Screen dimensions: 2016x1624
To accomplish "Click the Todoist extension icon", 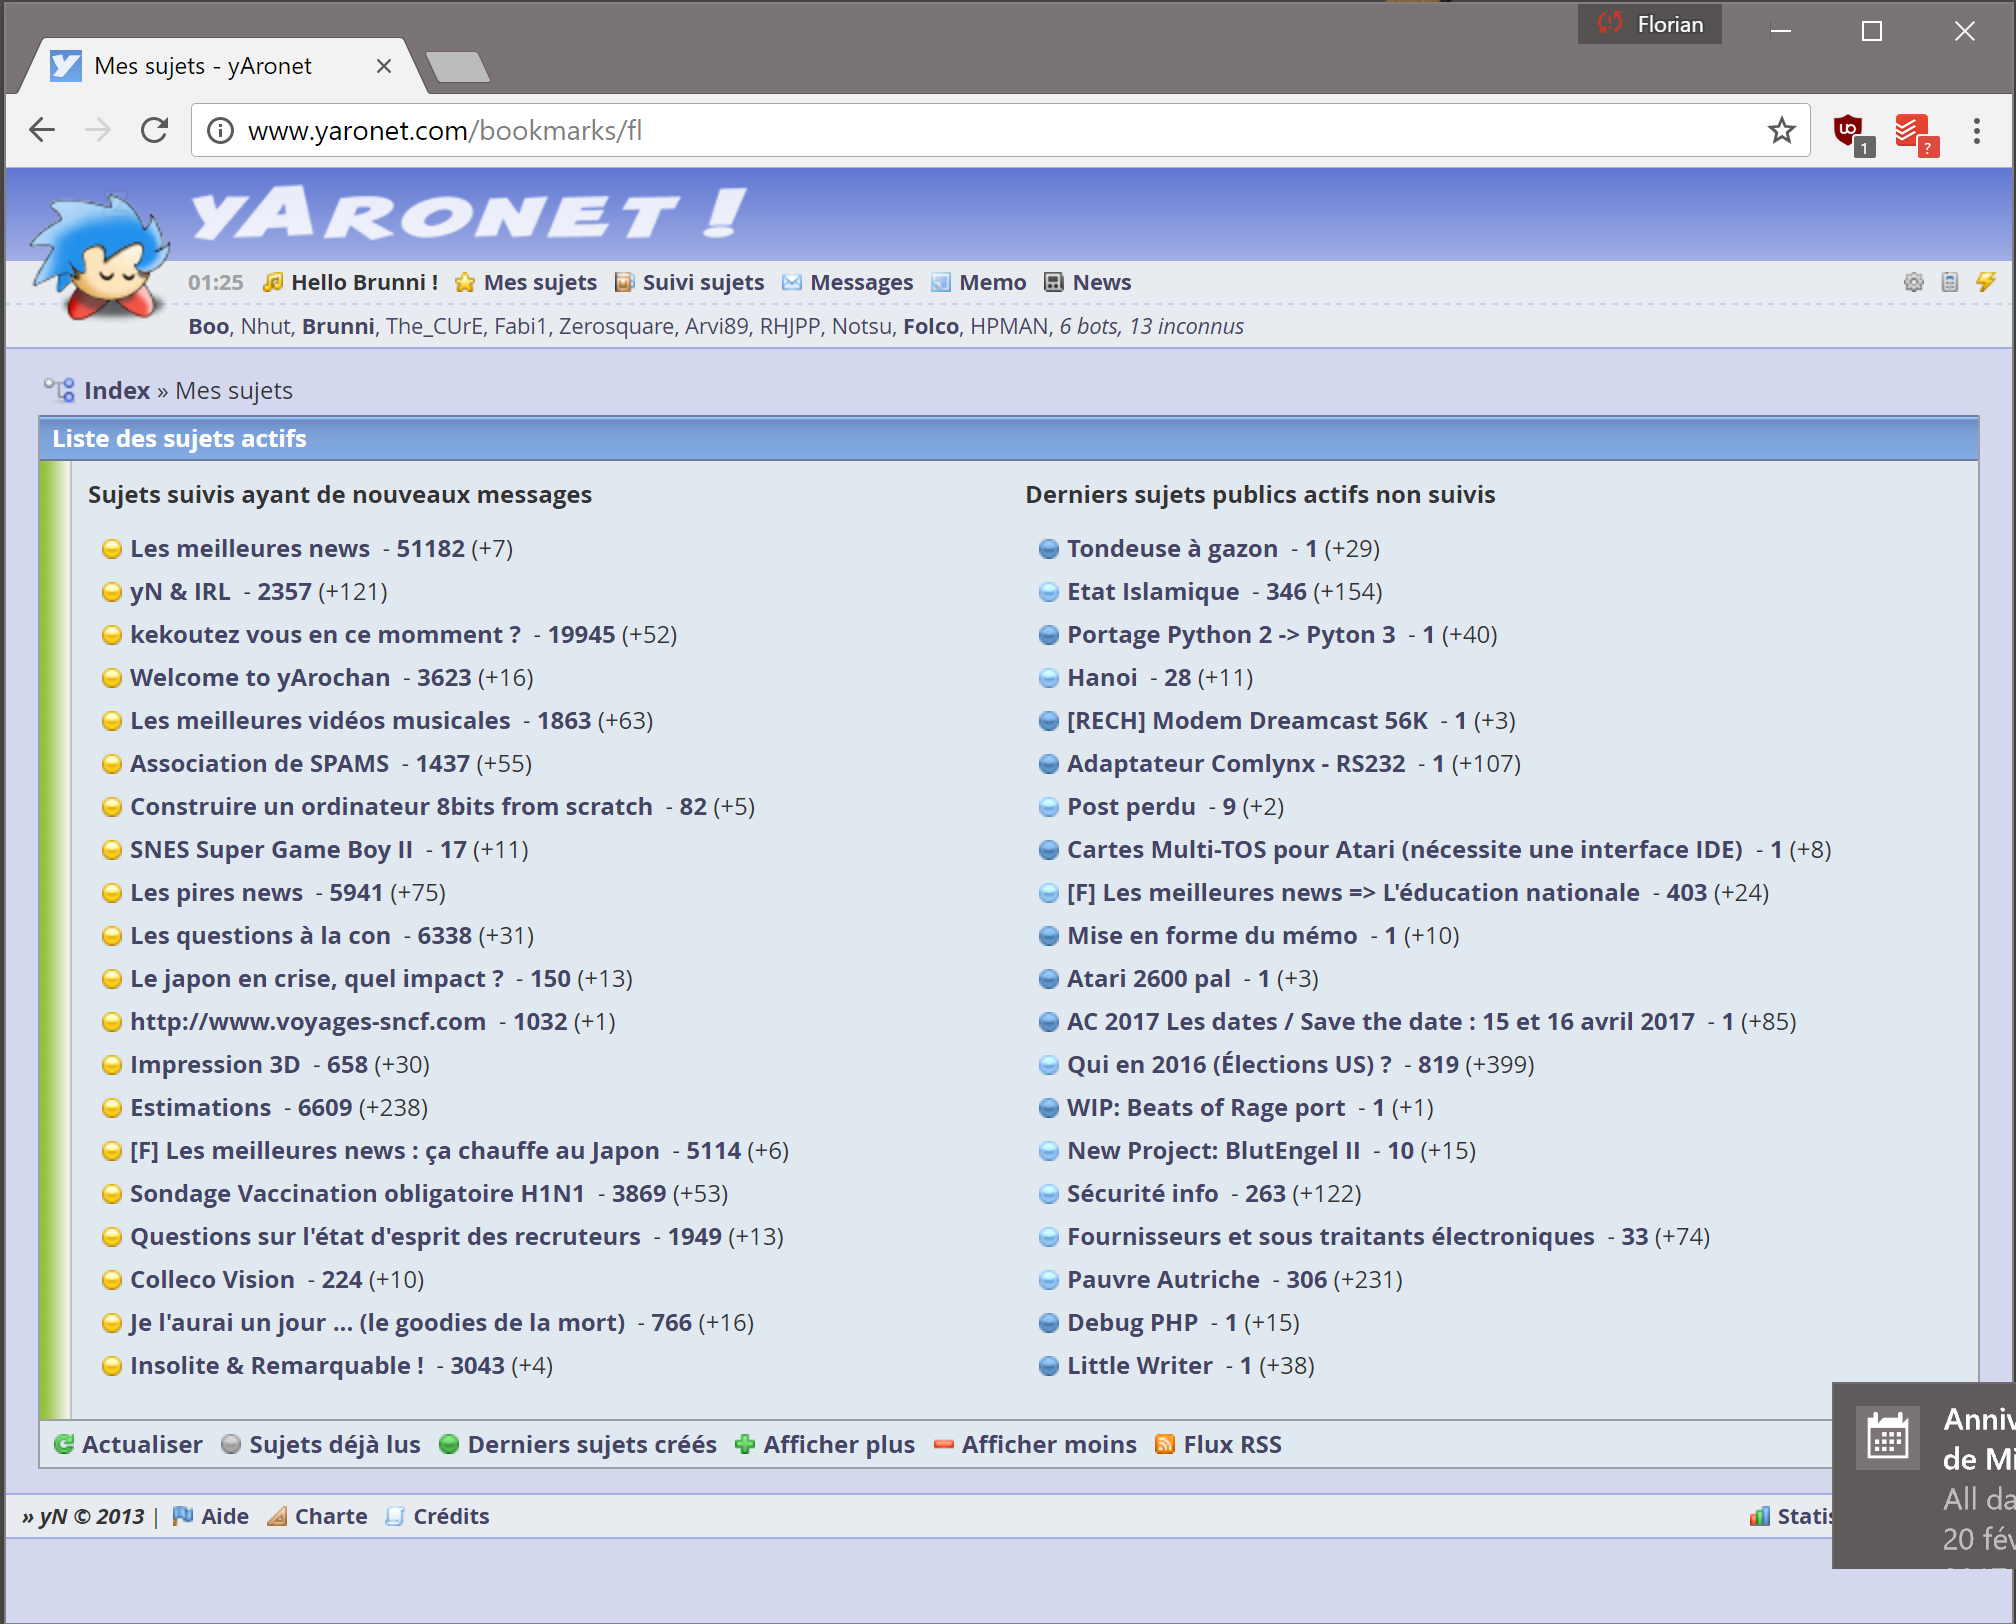I will [x=1913, y=131].
